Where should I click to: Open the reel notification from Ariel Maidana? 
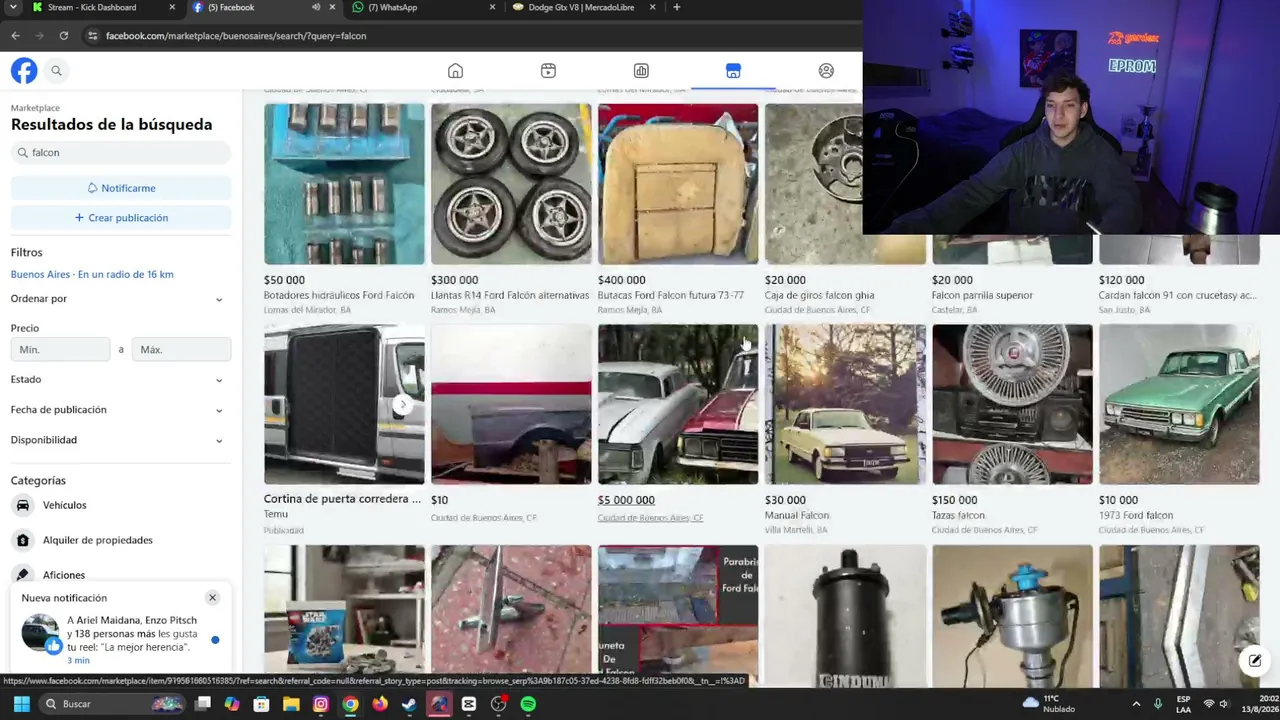click(x=120, y=639)
